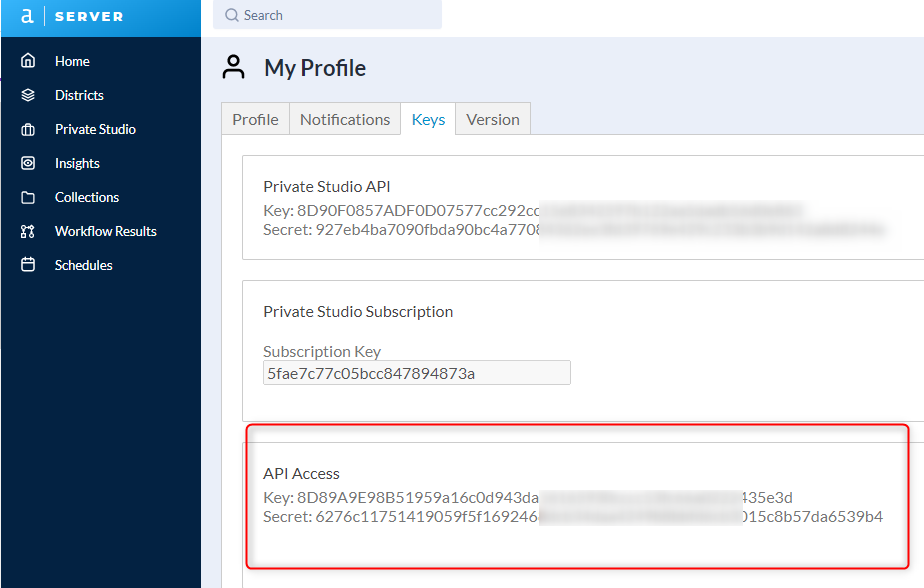Click the Private Studio briefcase icon
Screen dimensions: 924x588
click(28, 129)
